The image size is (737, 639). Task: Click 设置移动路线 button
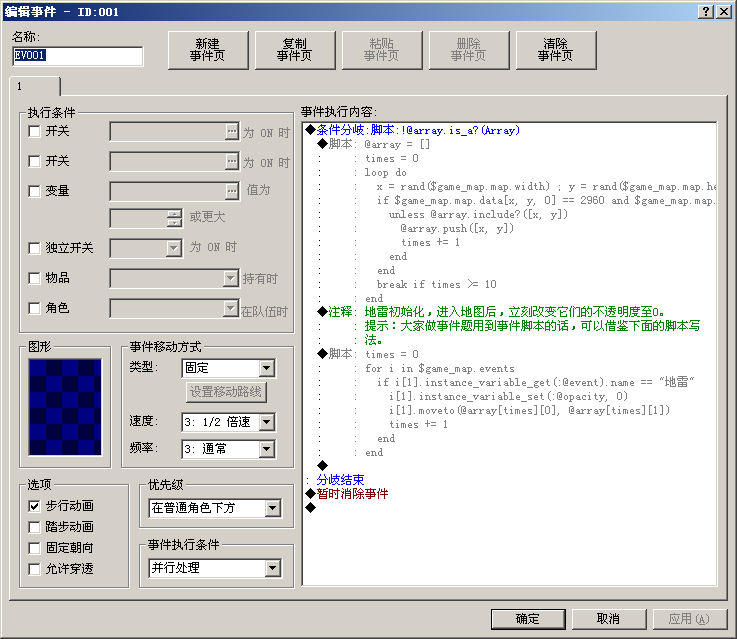pyautogui.click(x=226, y=392)
